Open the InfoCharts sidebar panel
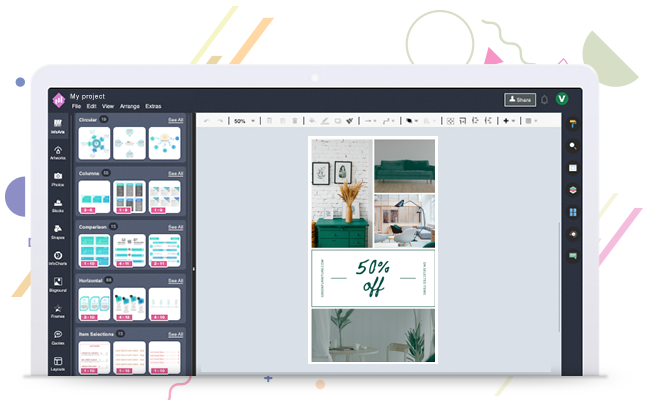The height and width of the screenshot is (400, 650). pos(58,258)
